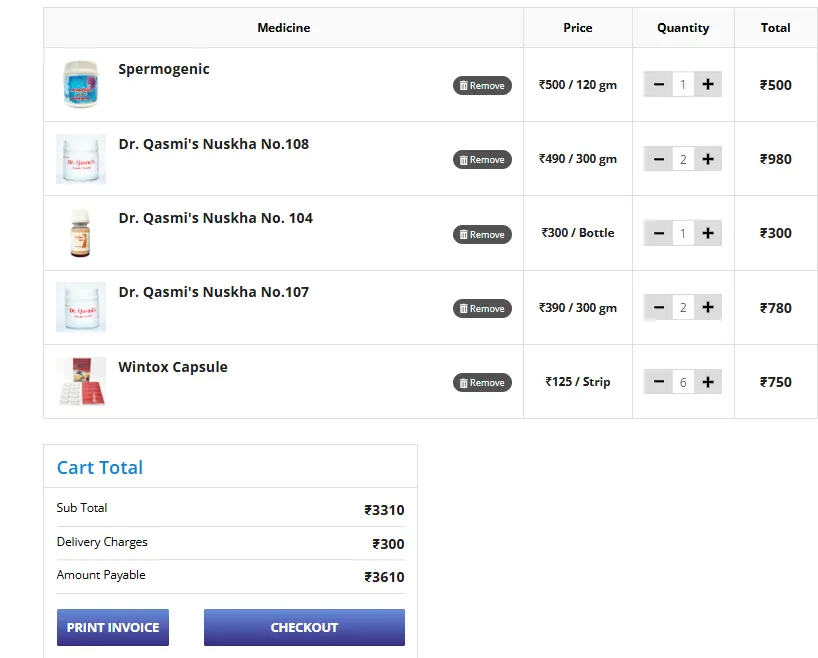Decrease Wintox Capsule strip quantity
This screenshot has width=818, height=658.
click(658, 382)
